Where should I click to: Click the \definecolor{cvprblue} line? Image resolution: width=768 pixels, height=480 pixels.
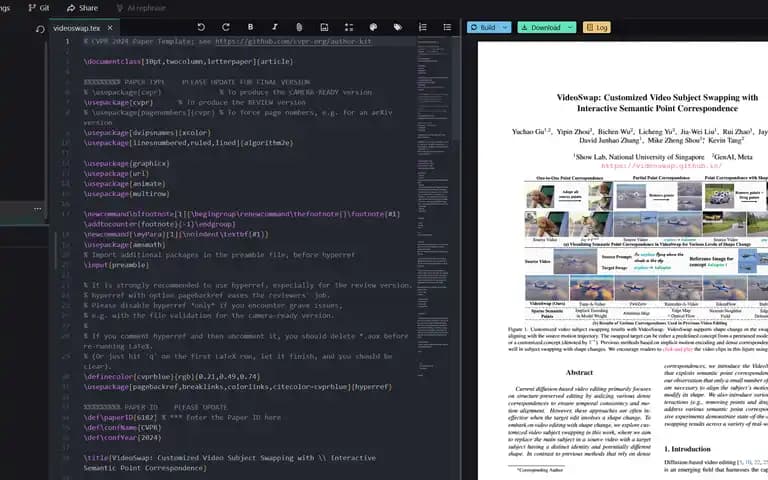coord(172,376)
